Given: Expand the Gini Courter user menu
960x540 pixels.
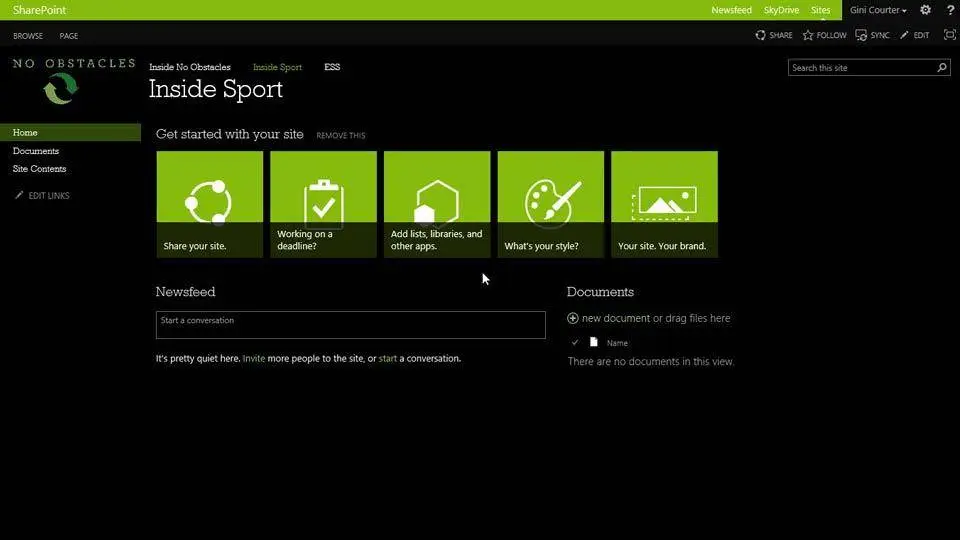Looking at the screenshot, I should point(878,10).
